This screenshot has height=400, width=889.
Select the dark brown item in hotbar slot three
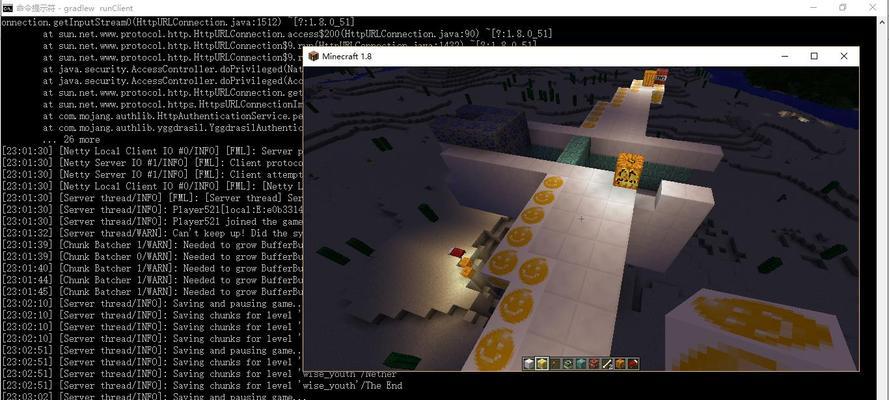[555, 364]
